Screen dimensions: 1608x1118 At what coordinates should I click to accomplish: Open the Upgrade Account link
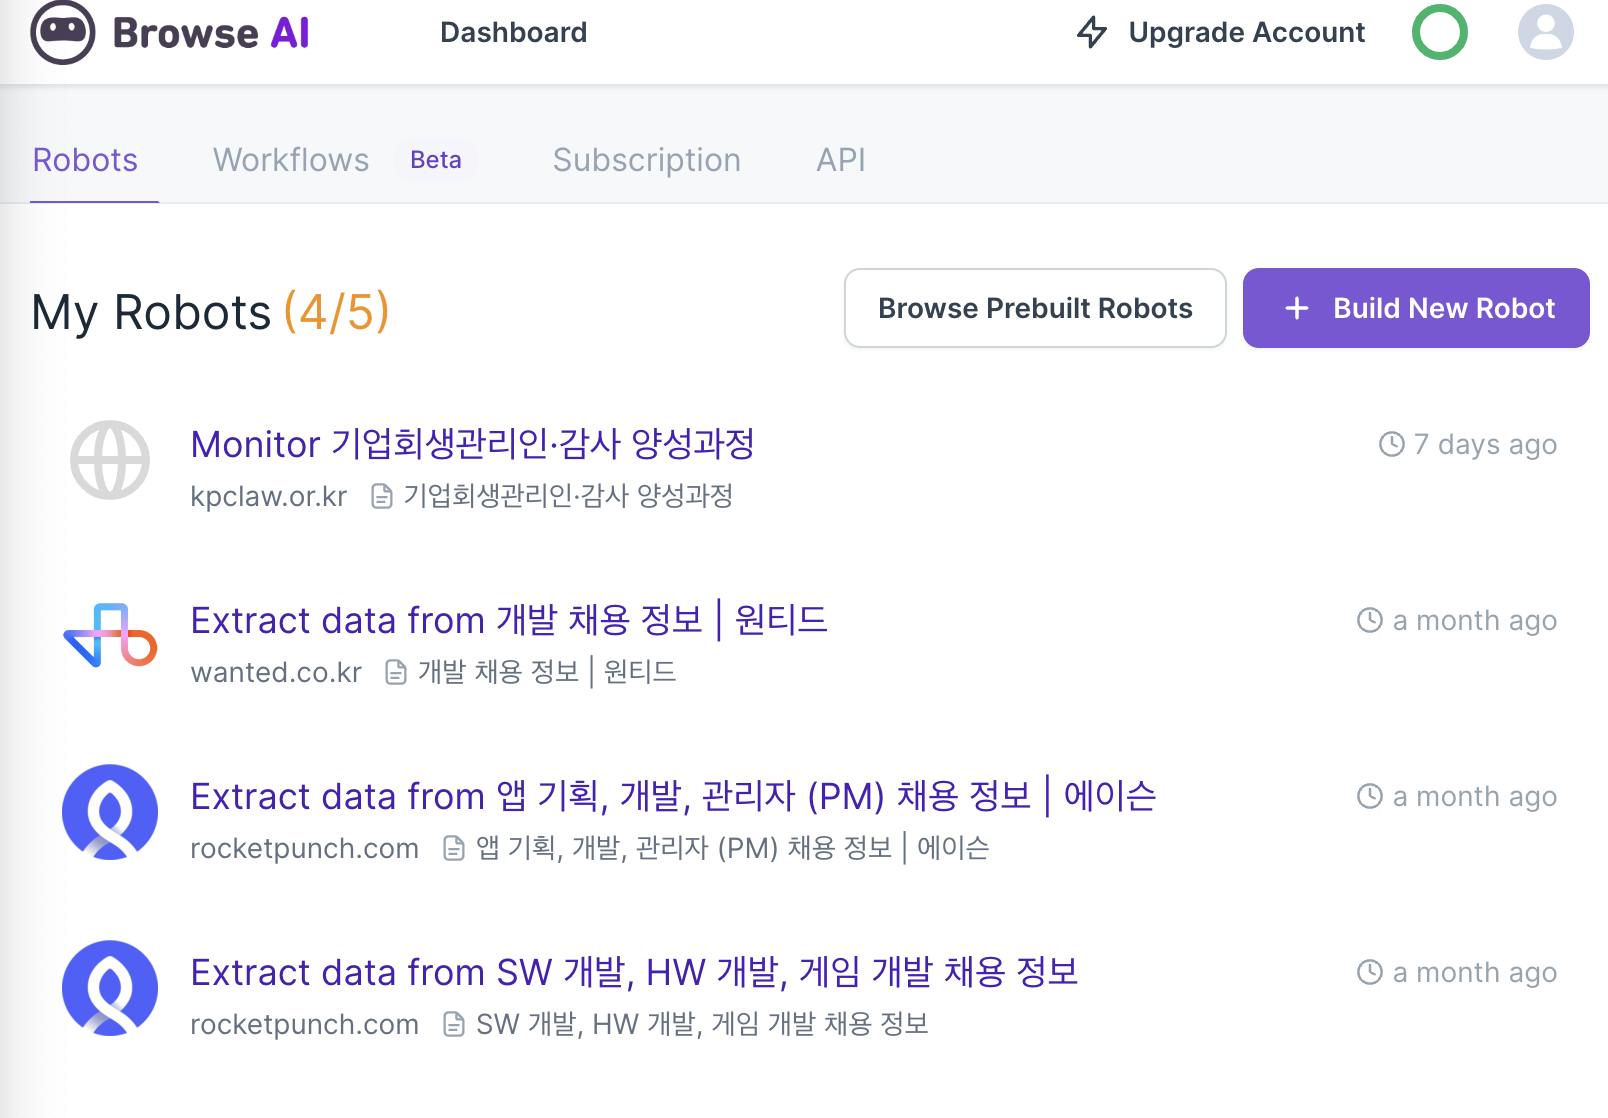pyautogui.click(x=1246, y=32)
